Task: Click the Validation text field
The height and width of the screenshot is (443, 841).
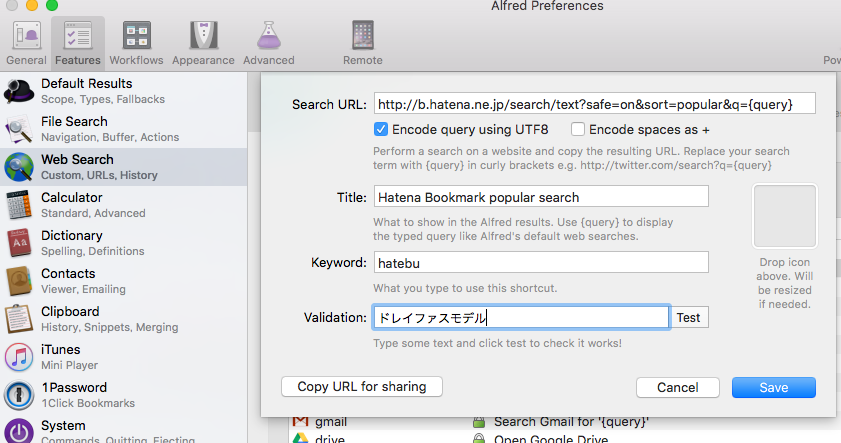Action: 521,318
